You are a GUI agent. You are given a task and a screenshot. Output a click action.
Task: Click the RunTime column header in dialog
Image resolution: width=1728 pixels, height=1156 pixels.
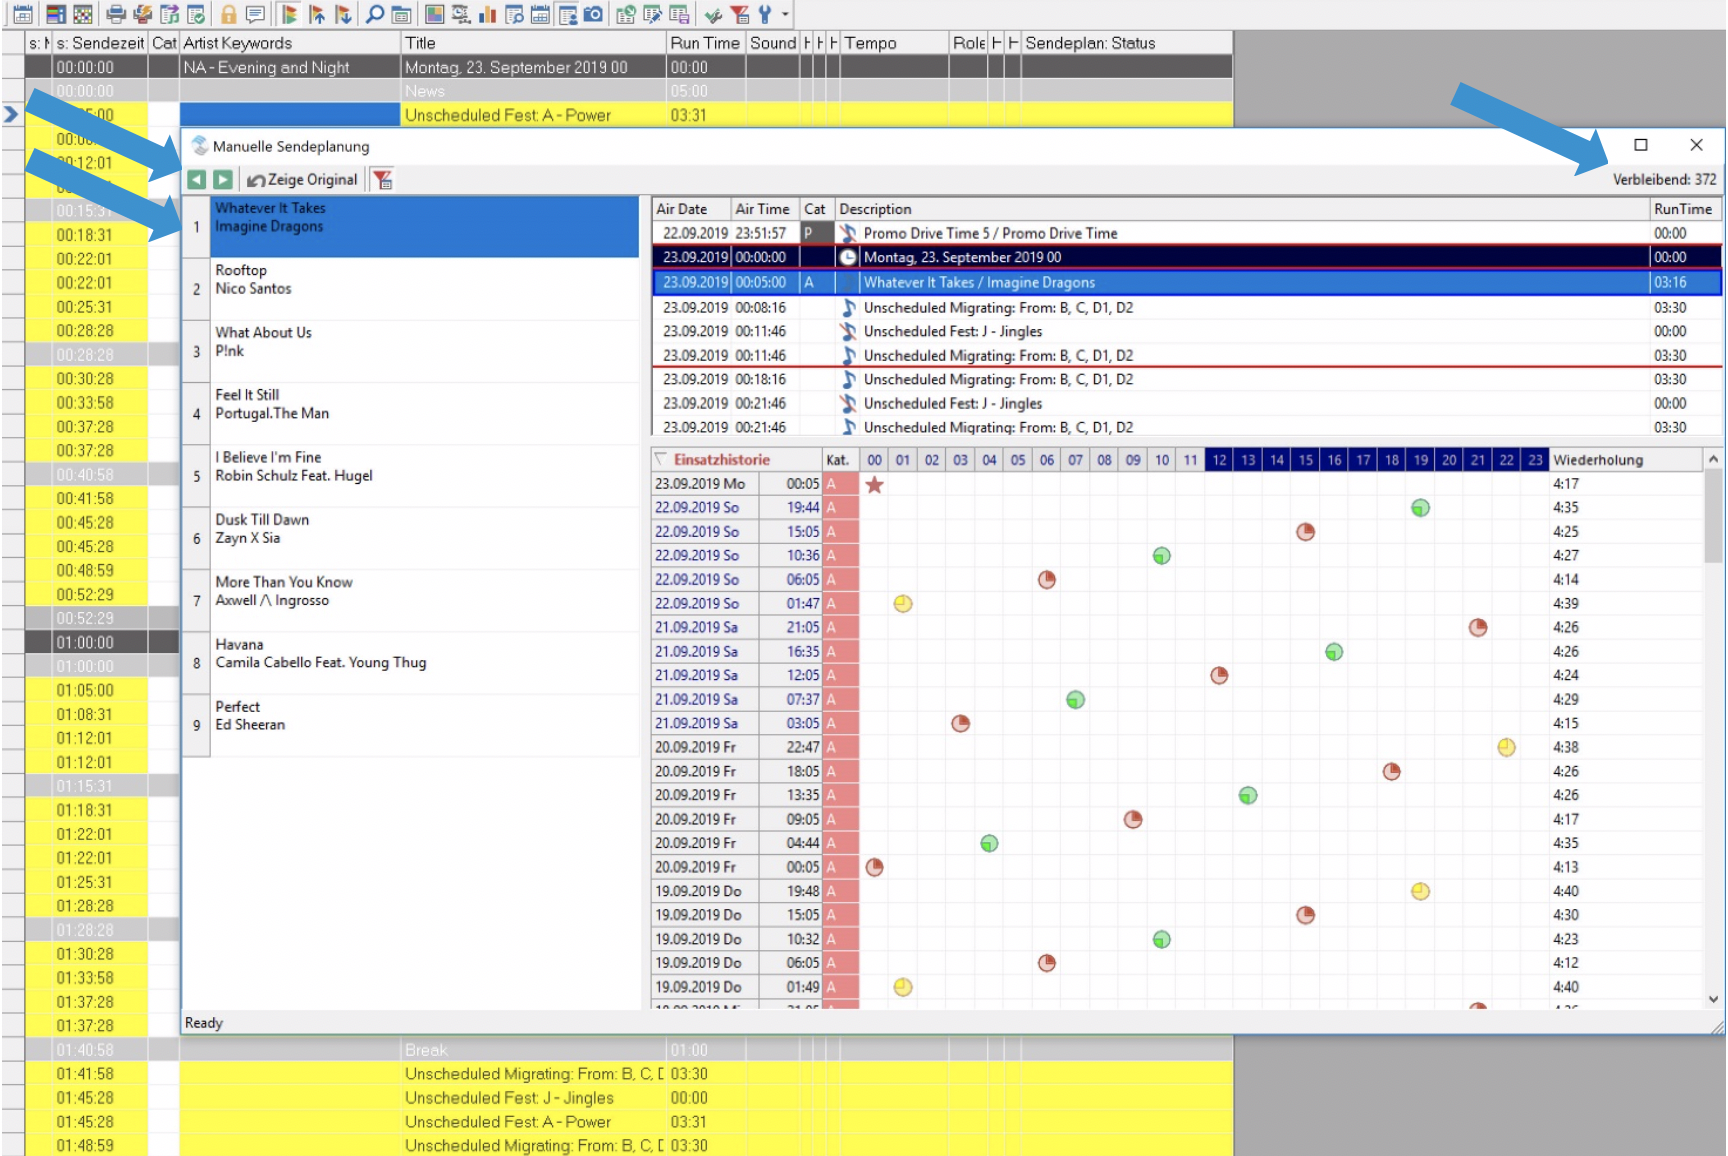point(1685,209)
